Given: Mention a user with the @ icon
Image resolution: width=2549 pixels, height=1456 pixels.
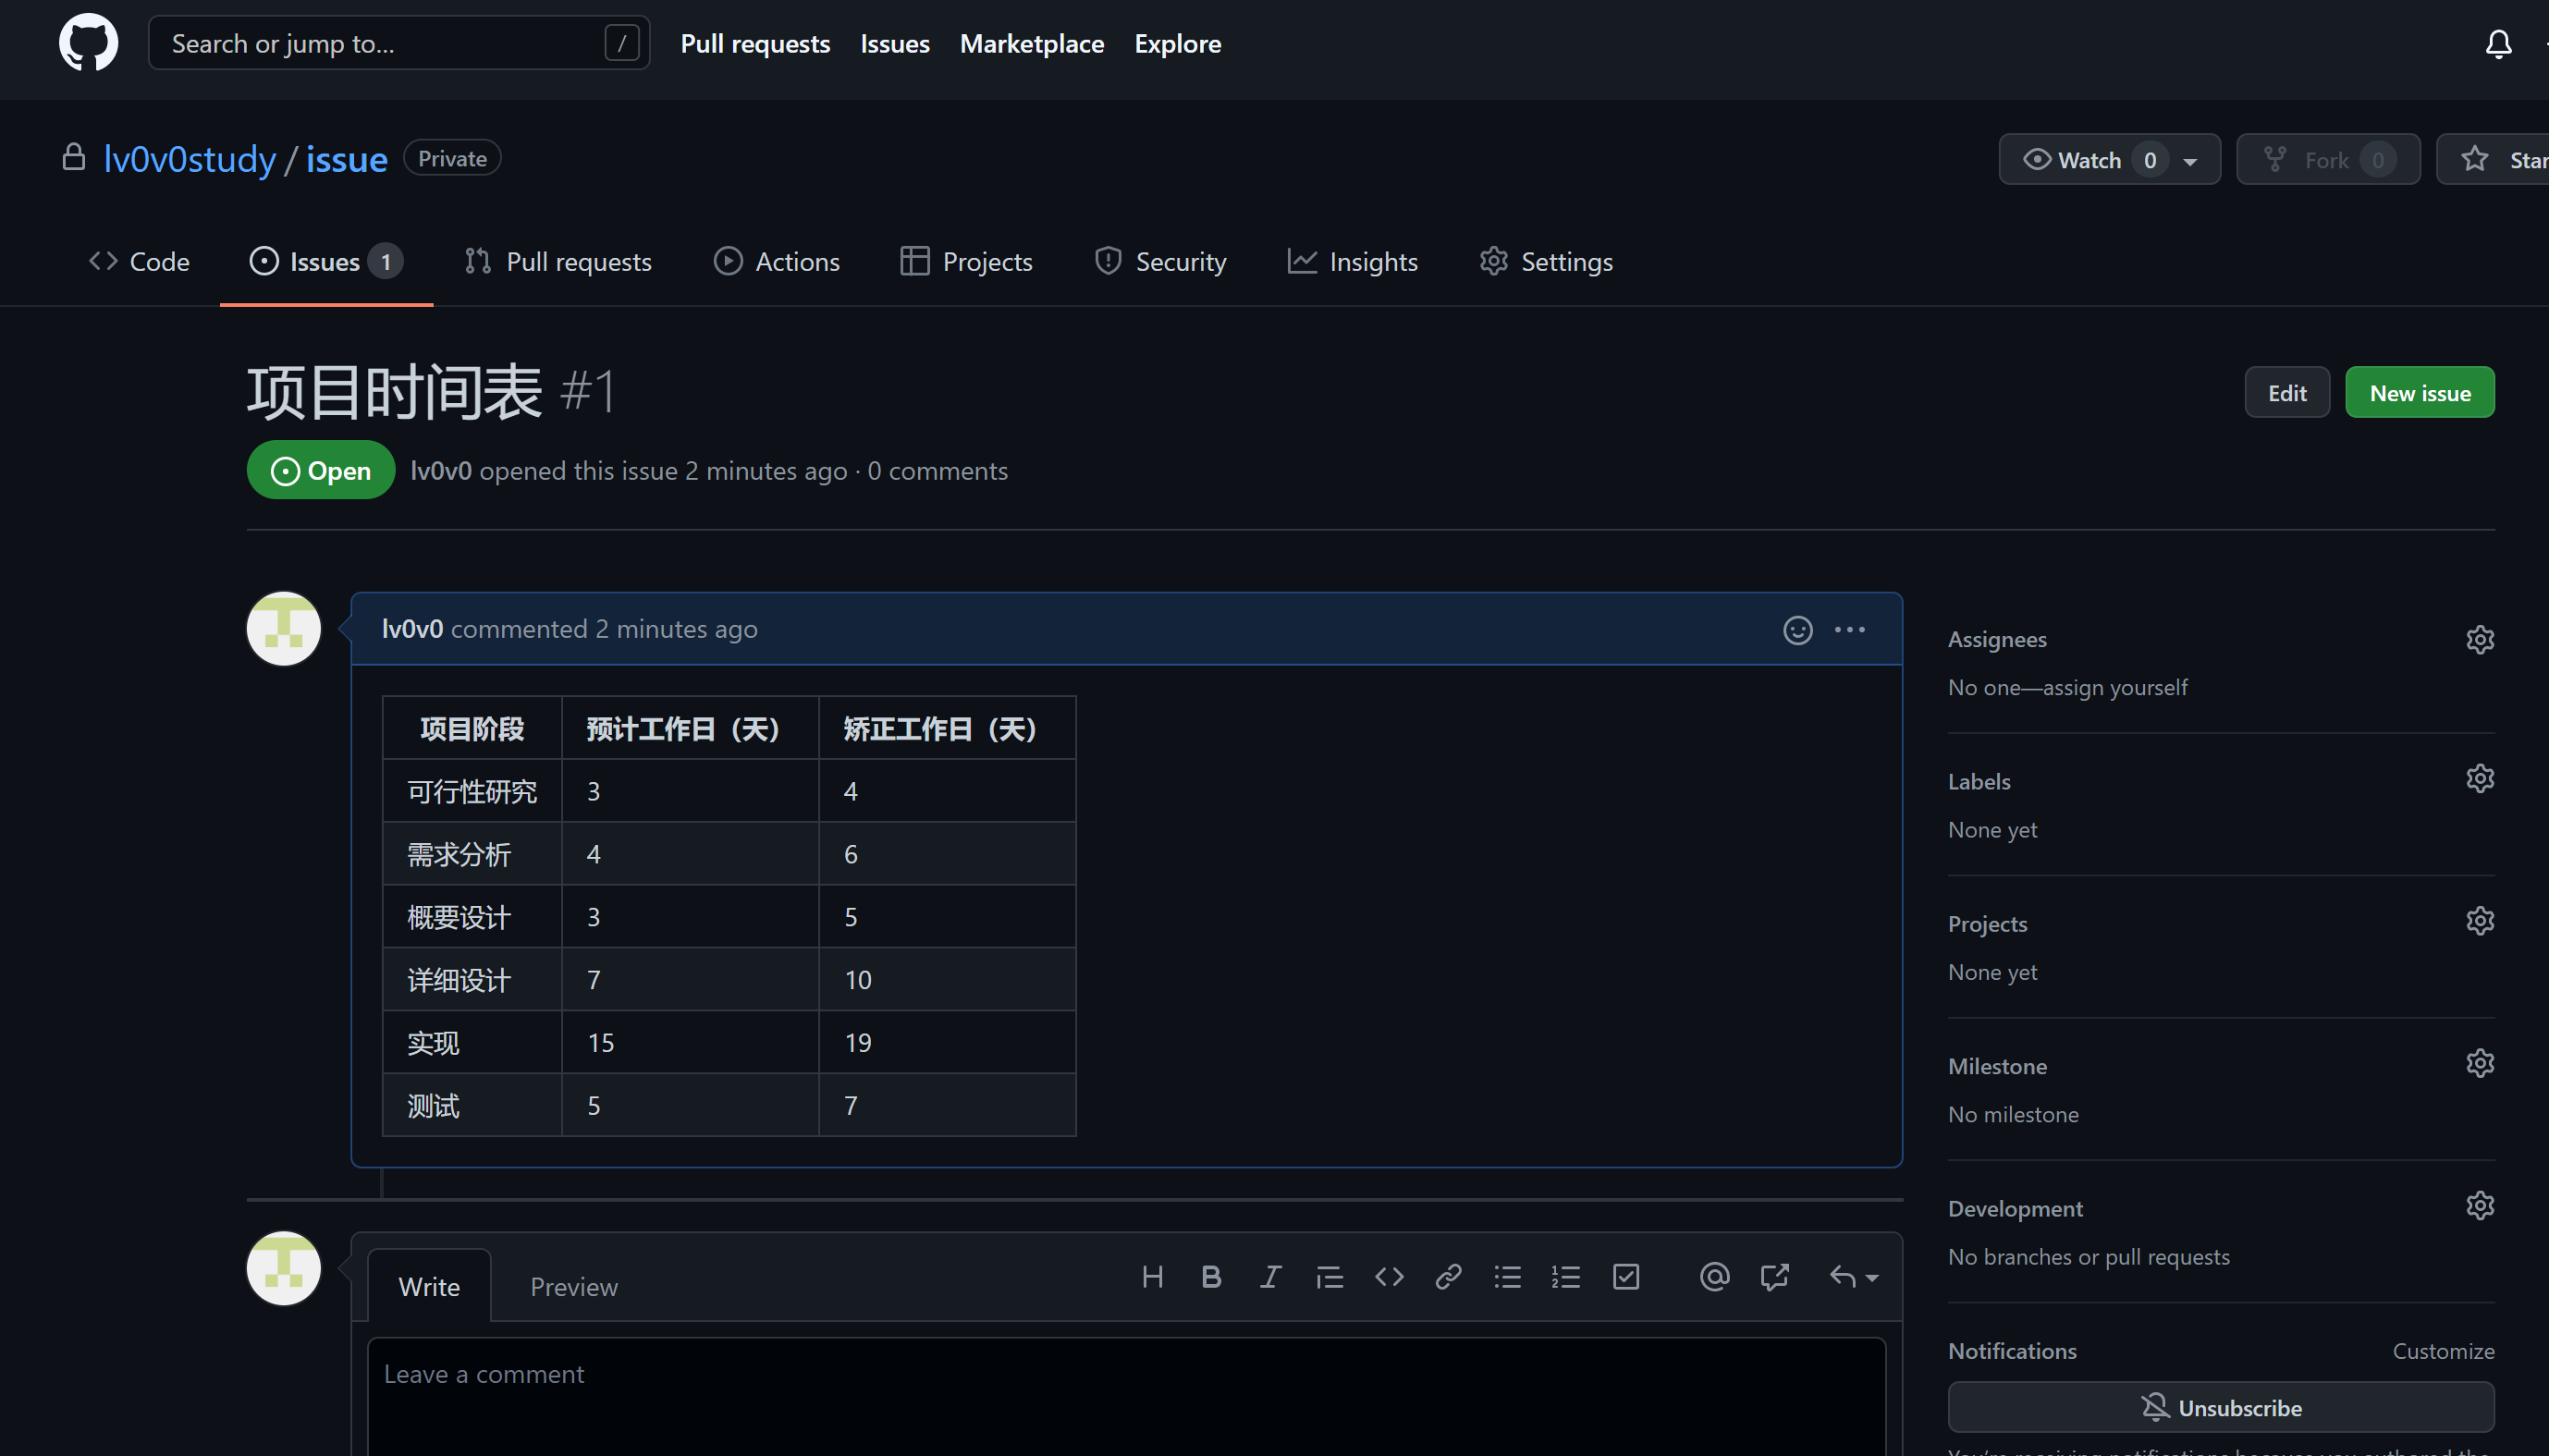Looking at the screenshot, I should (x=1713, y=1277).
